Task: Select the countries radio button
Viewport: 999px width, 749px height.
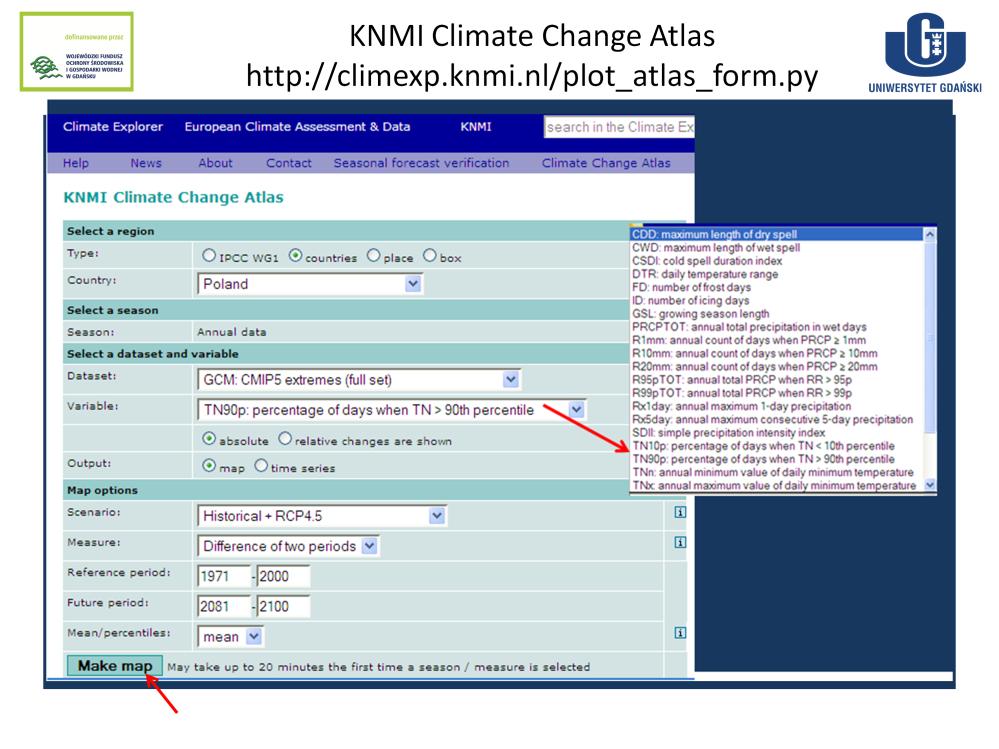Action: pyautogui.click(x=295, y=255)
